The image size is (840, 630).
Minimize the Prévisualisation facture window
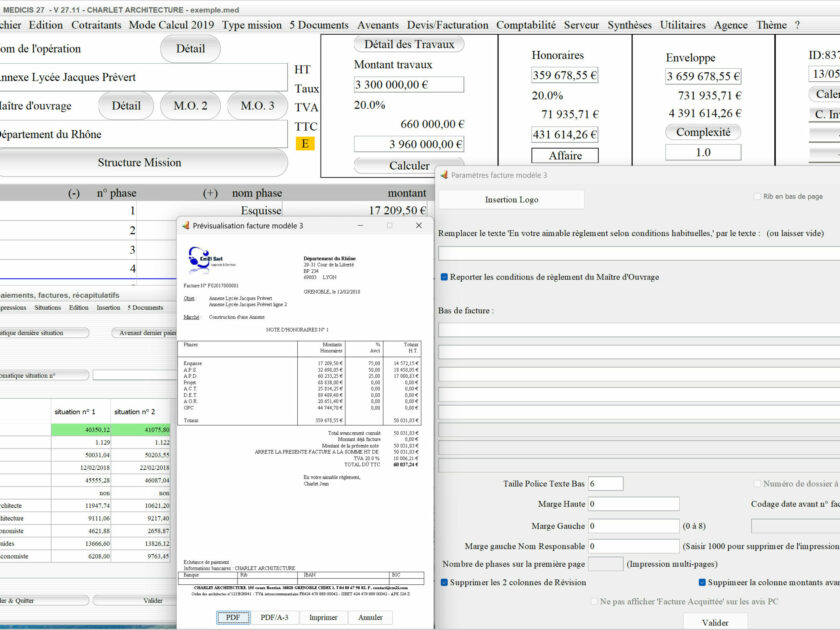pos(360,226)
